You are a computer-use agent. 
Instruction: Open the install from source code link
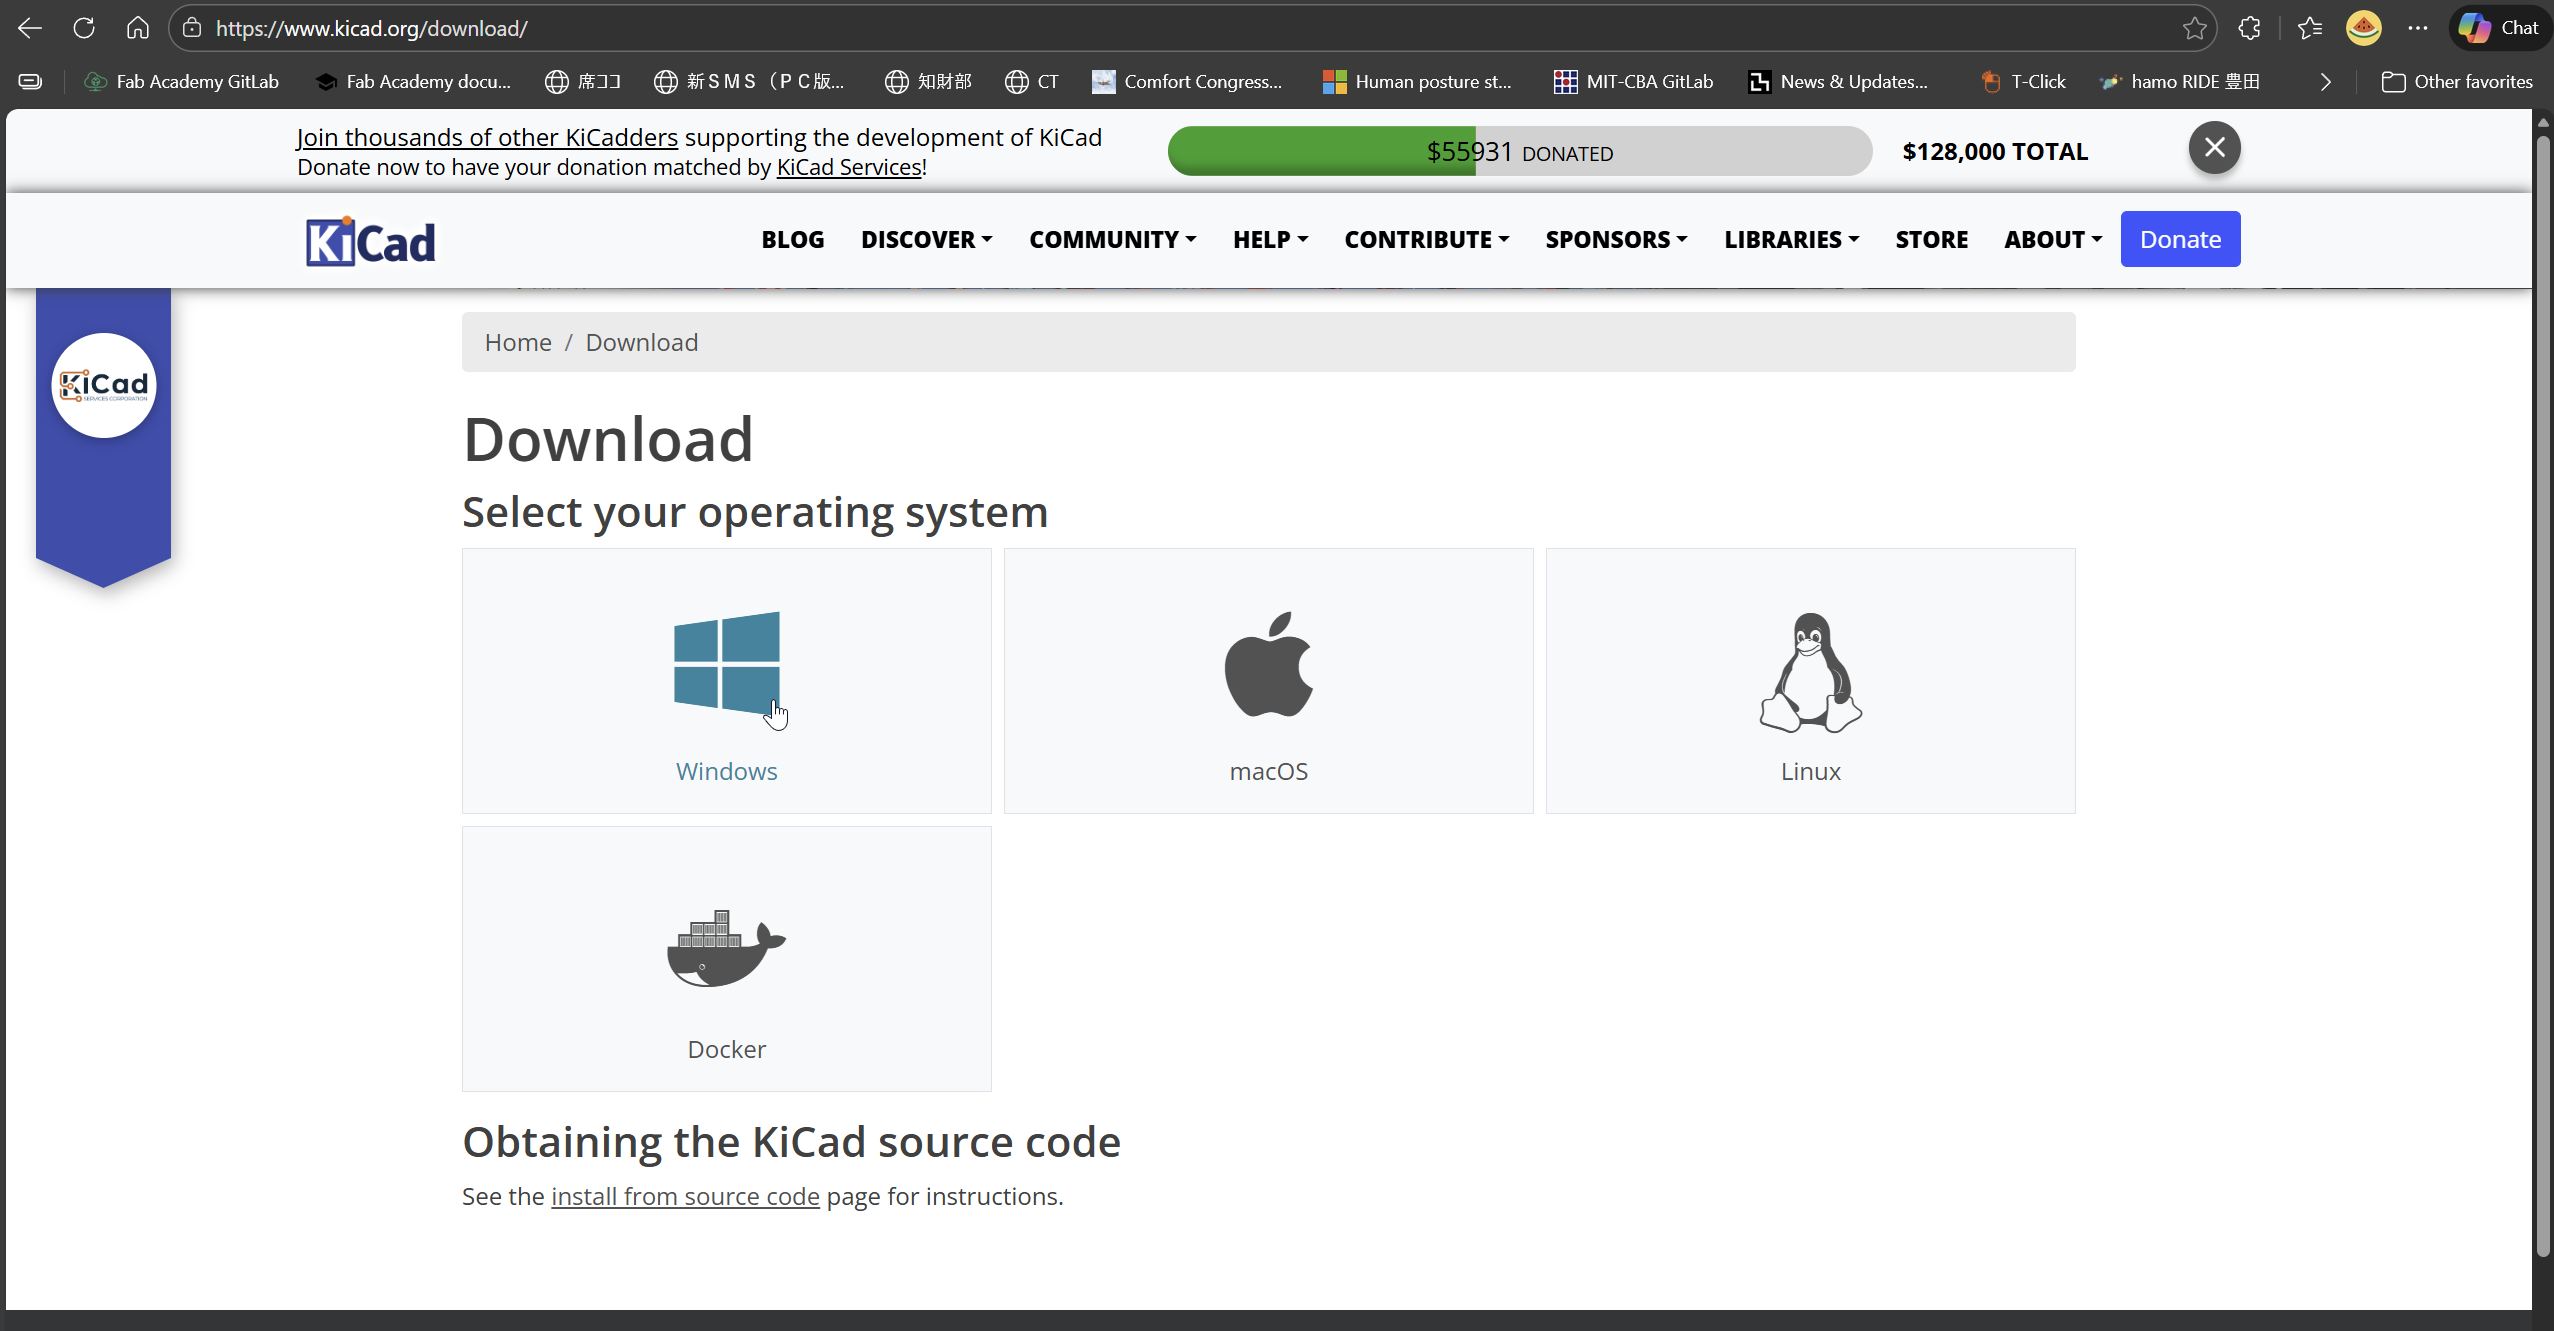684,1196
